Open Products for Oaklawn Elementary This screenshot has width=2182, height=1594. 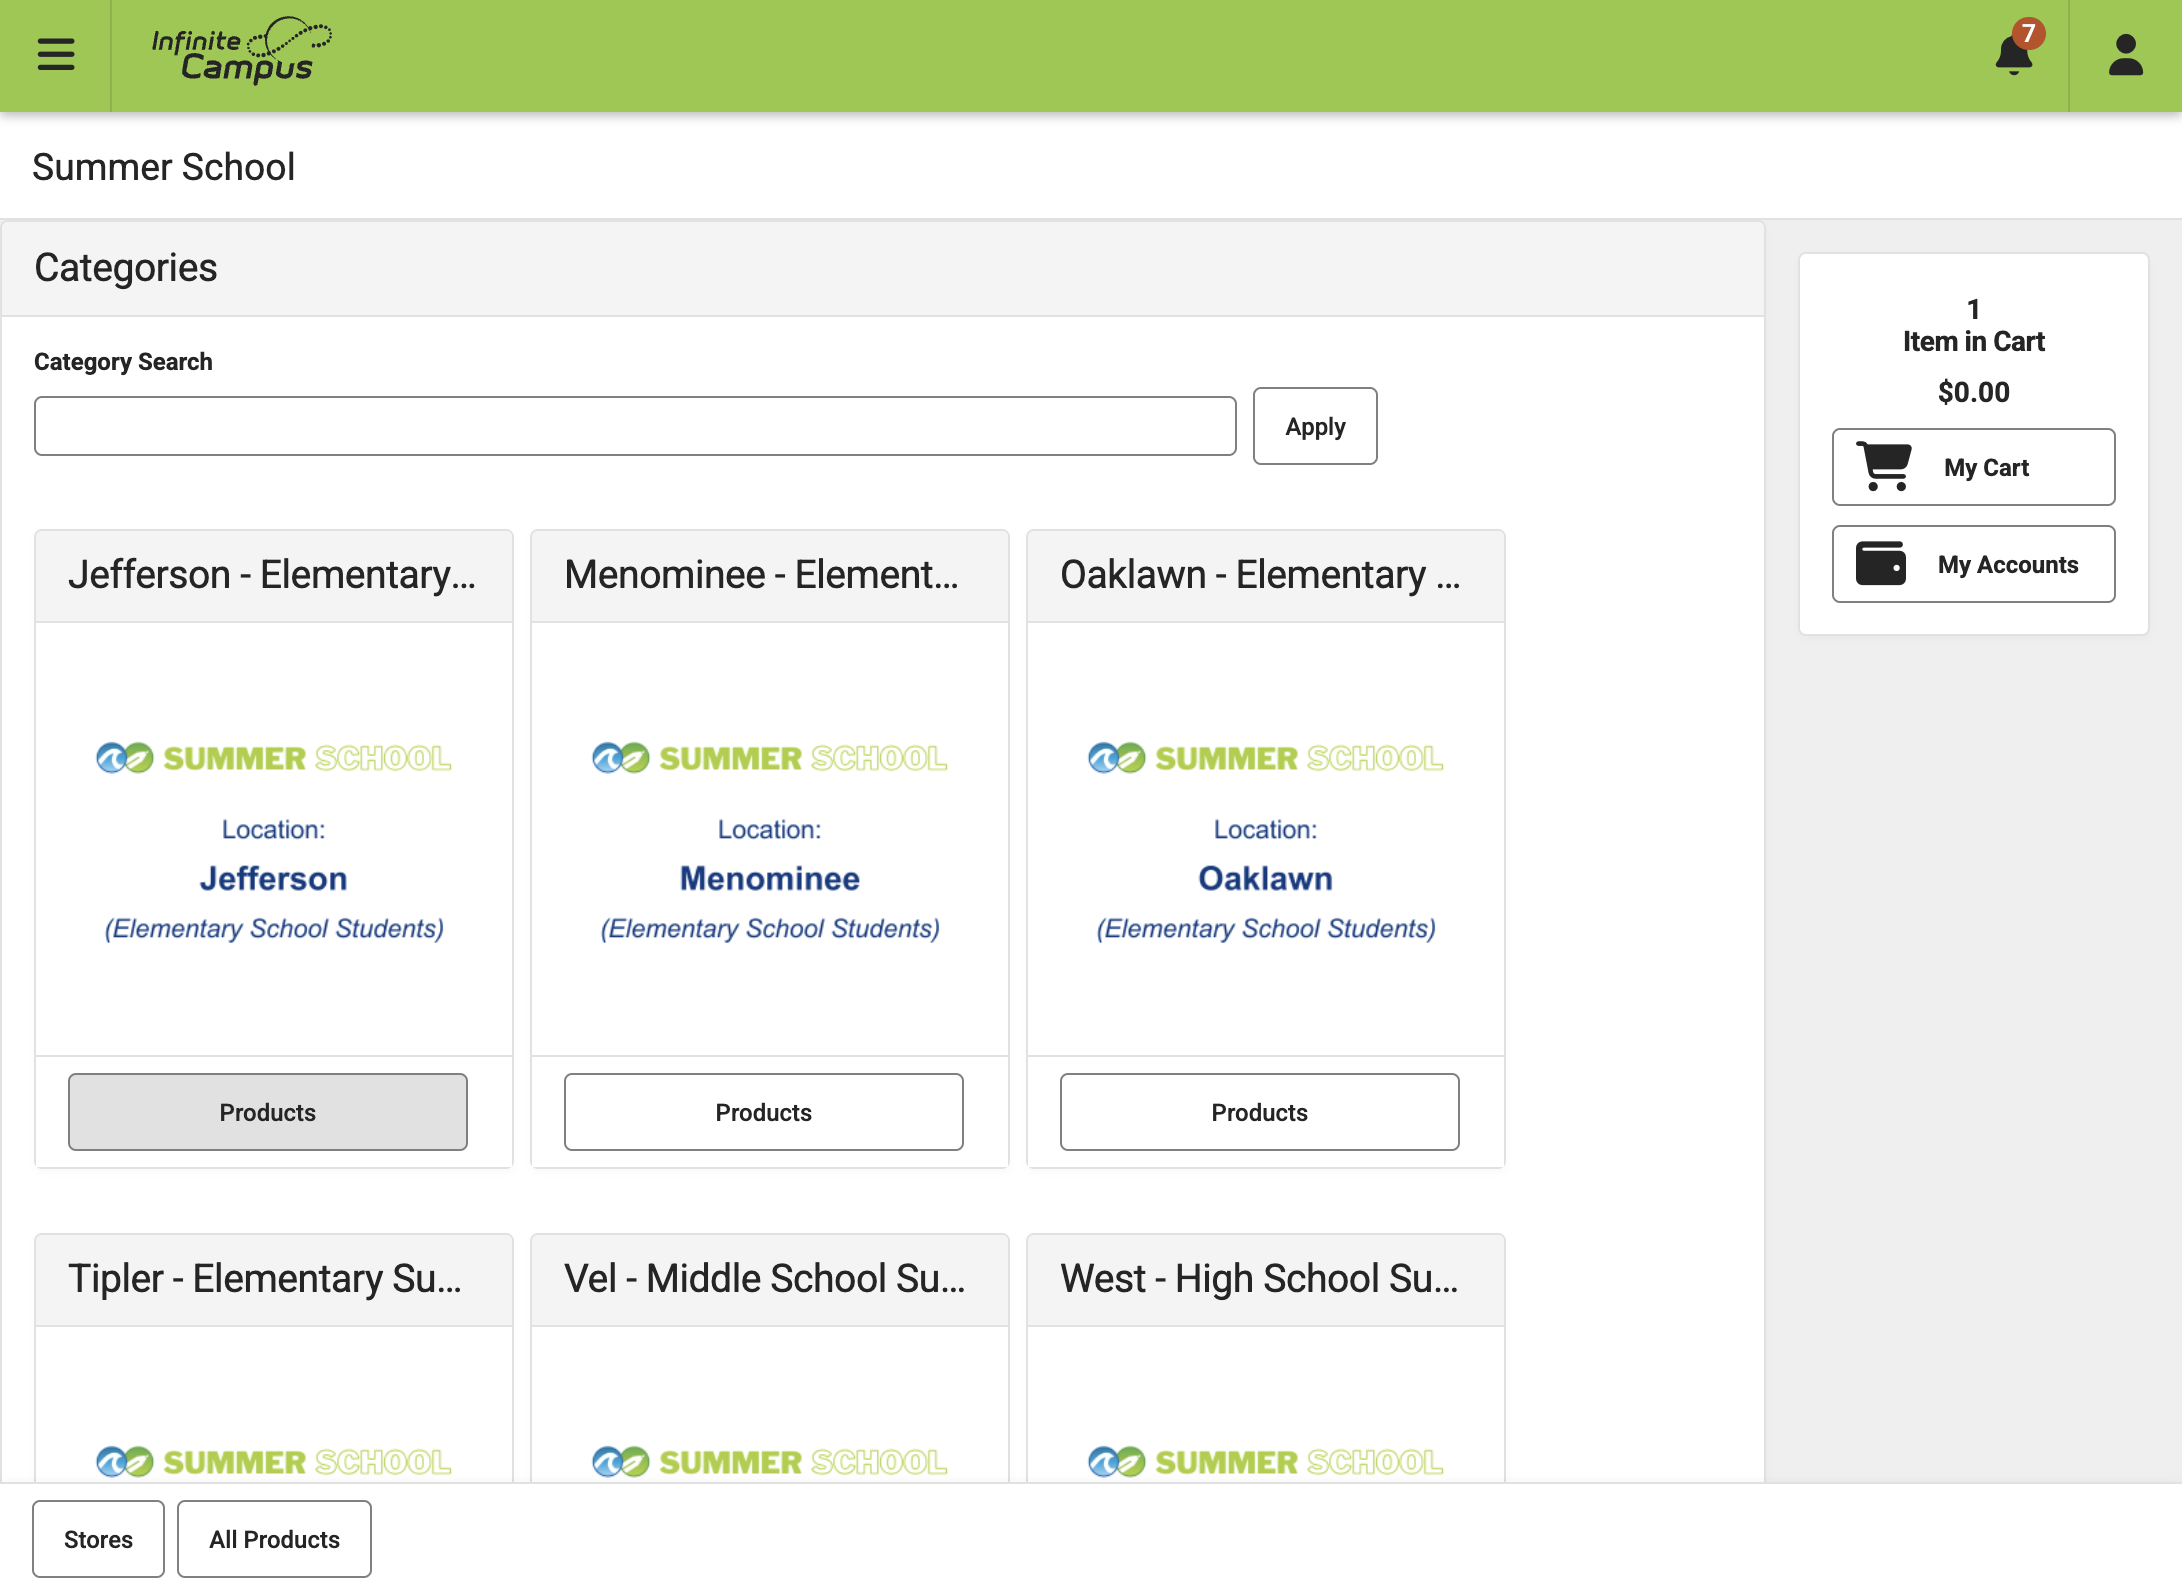(x=1260, y=1112)
